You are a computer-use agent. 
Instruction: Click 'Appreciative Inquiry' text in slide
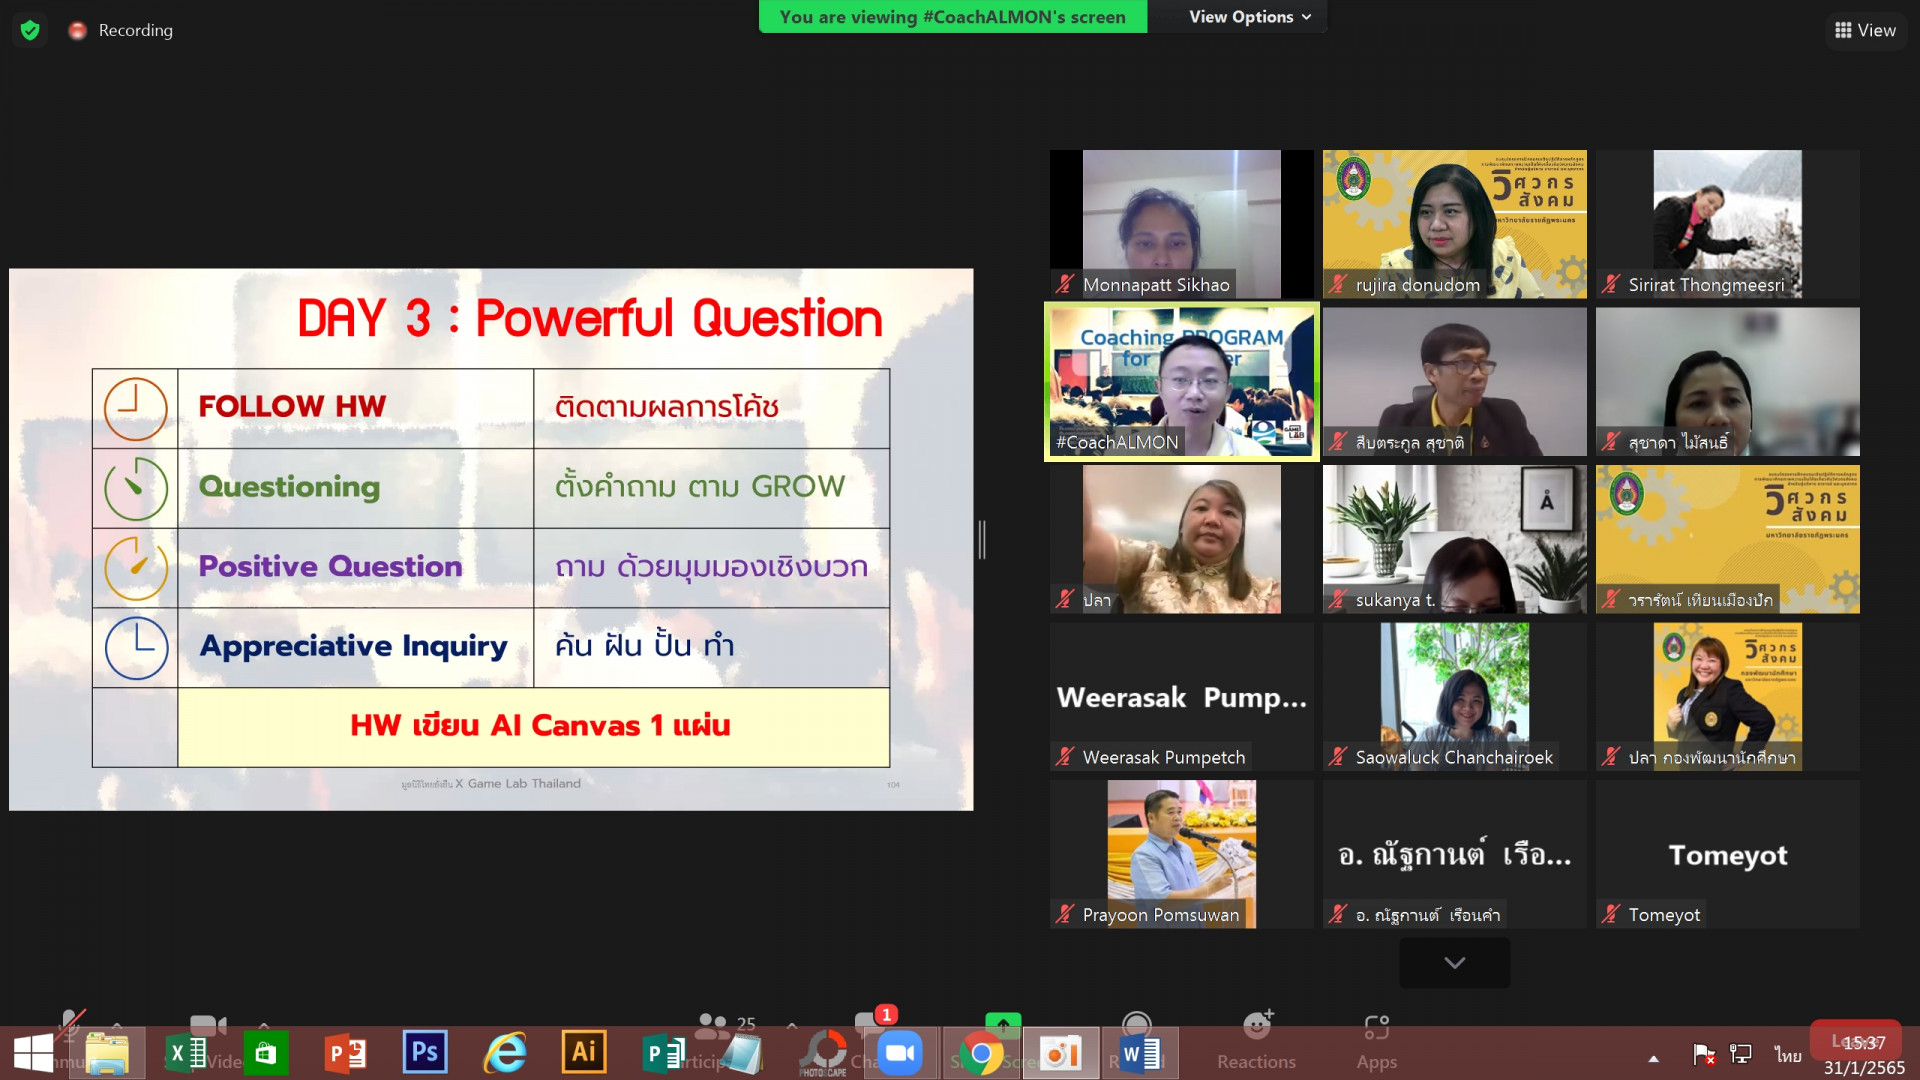[353, 646]
